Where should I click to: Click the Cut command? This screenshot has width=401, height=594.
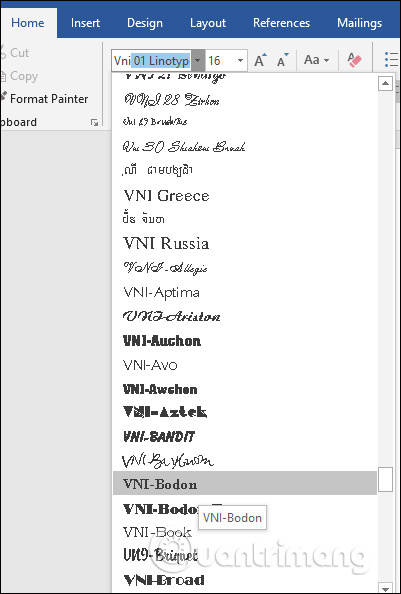[15, 53]
